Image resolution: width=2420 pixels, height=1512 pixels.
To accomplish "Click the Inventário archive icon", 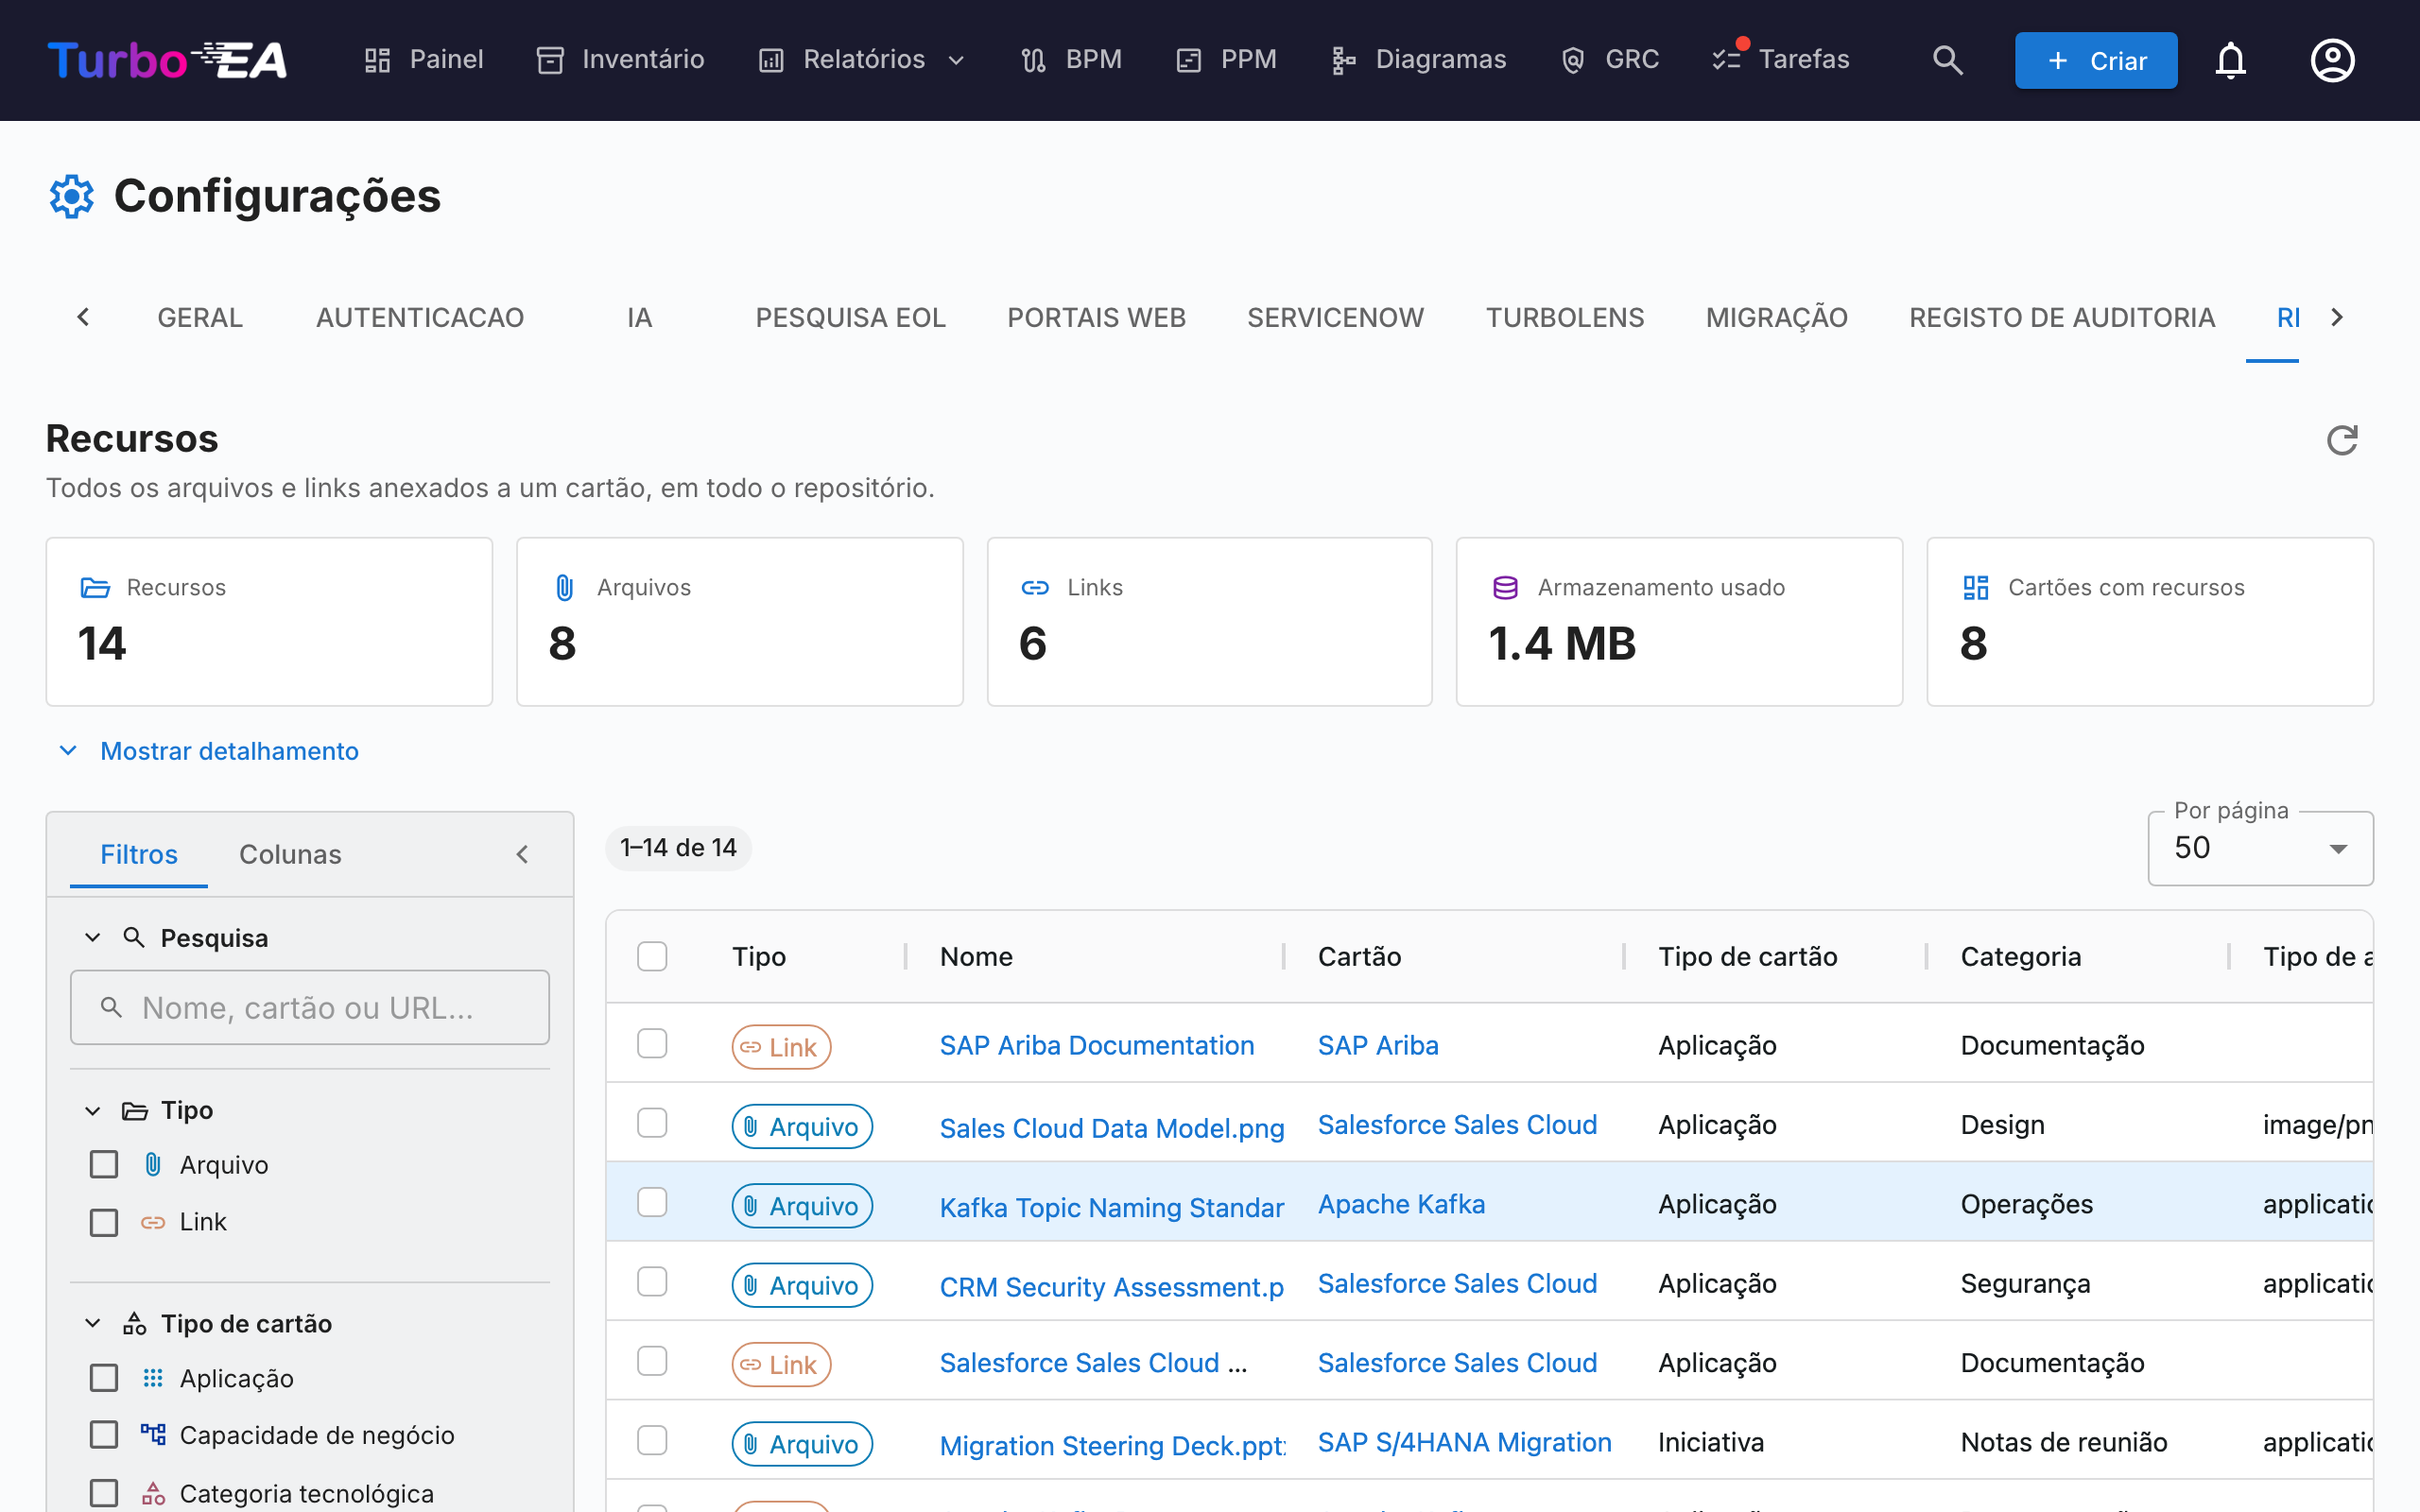I will pyautogui.click(x=550, y=60).
